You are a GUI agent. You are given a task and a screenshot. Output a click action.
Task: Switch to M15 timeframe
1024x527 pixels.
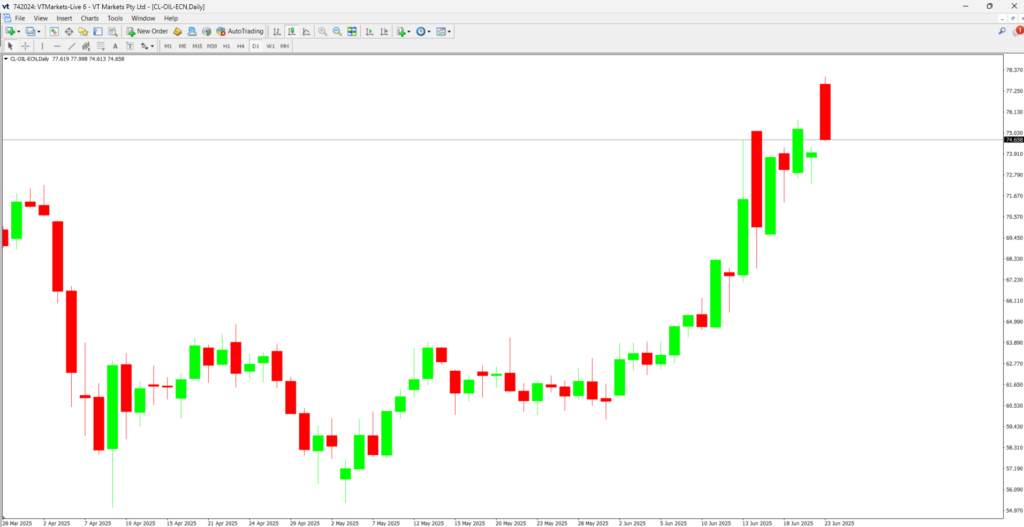197,46
